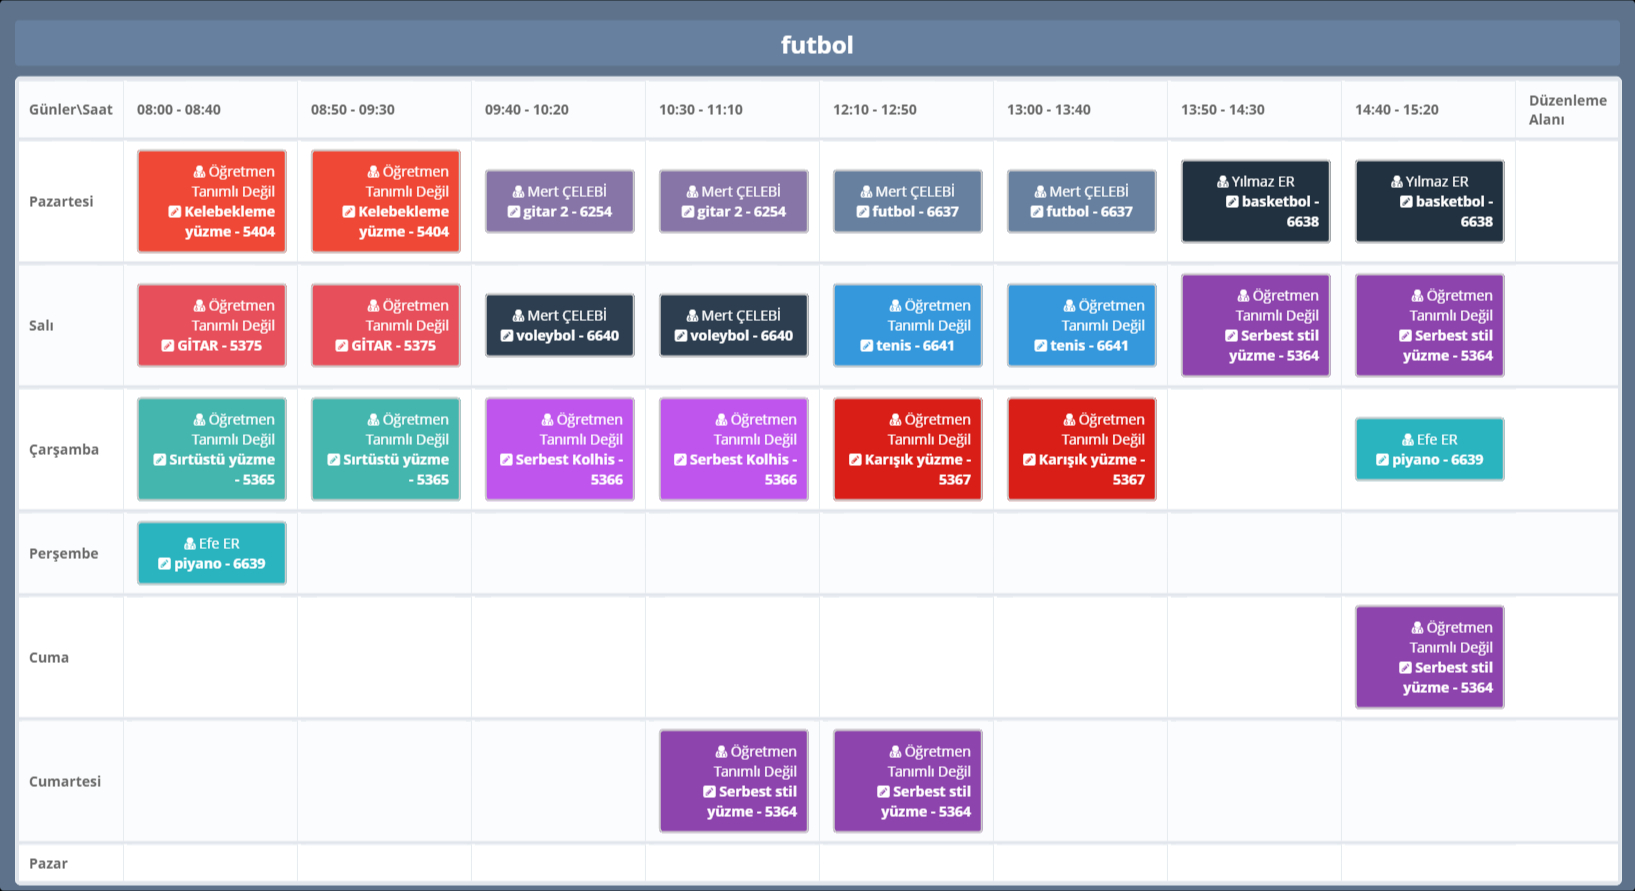1635x891 pixels.
Task: Select the Pazar row label
Action: pos(49,863)
